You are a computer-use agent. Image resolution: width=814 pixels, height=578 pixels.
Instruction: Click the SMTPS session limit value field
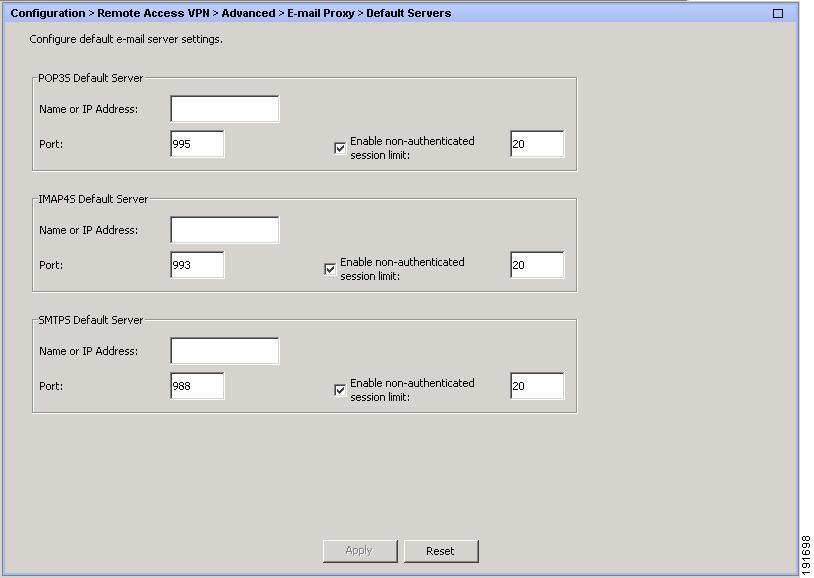coord(537,386)
